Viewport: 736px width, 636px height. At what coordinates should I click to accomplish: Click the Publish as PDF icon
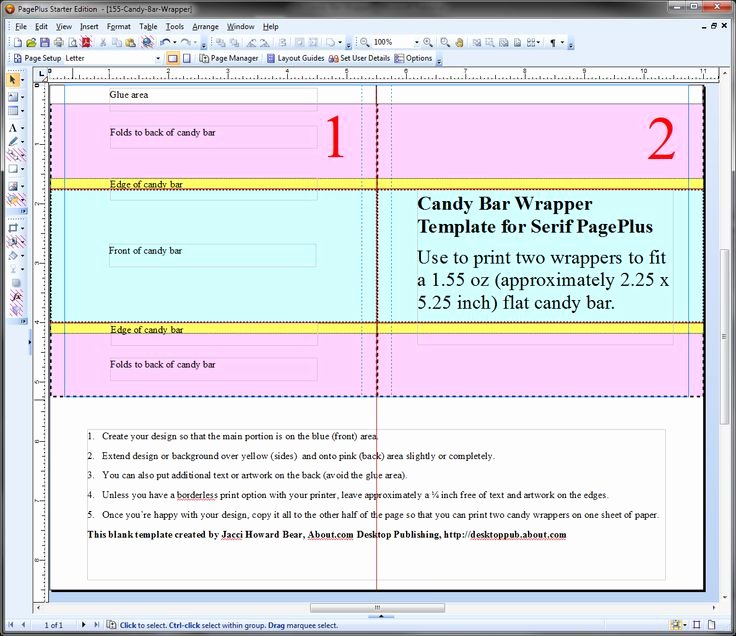coord(86,43)
